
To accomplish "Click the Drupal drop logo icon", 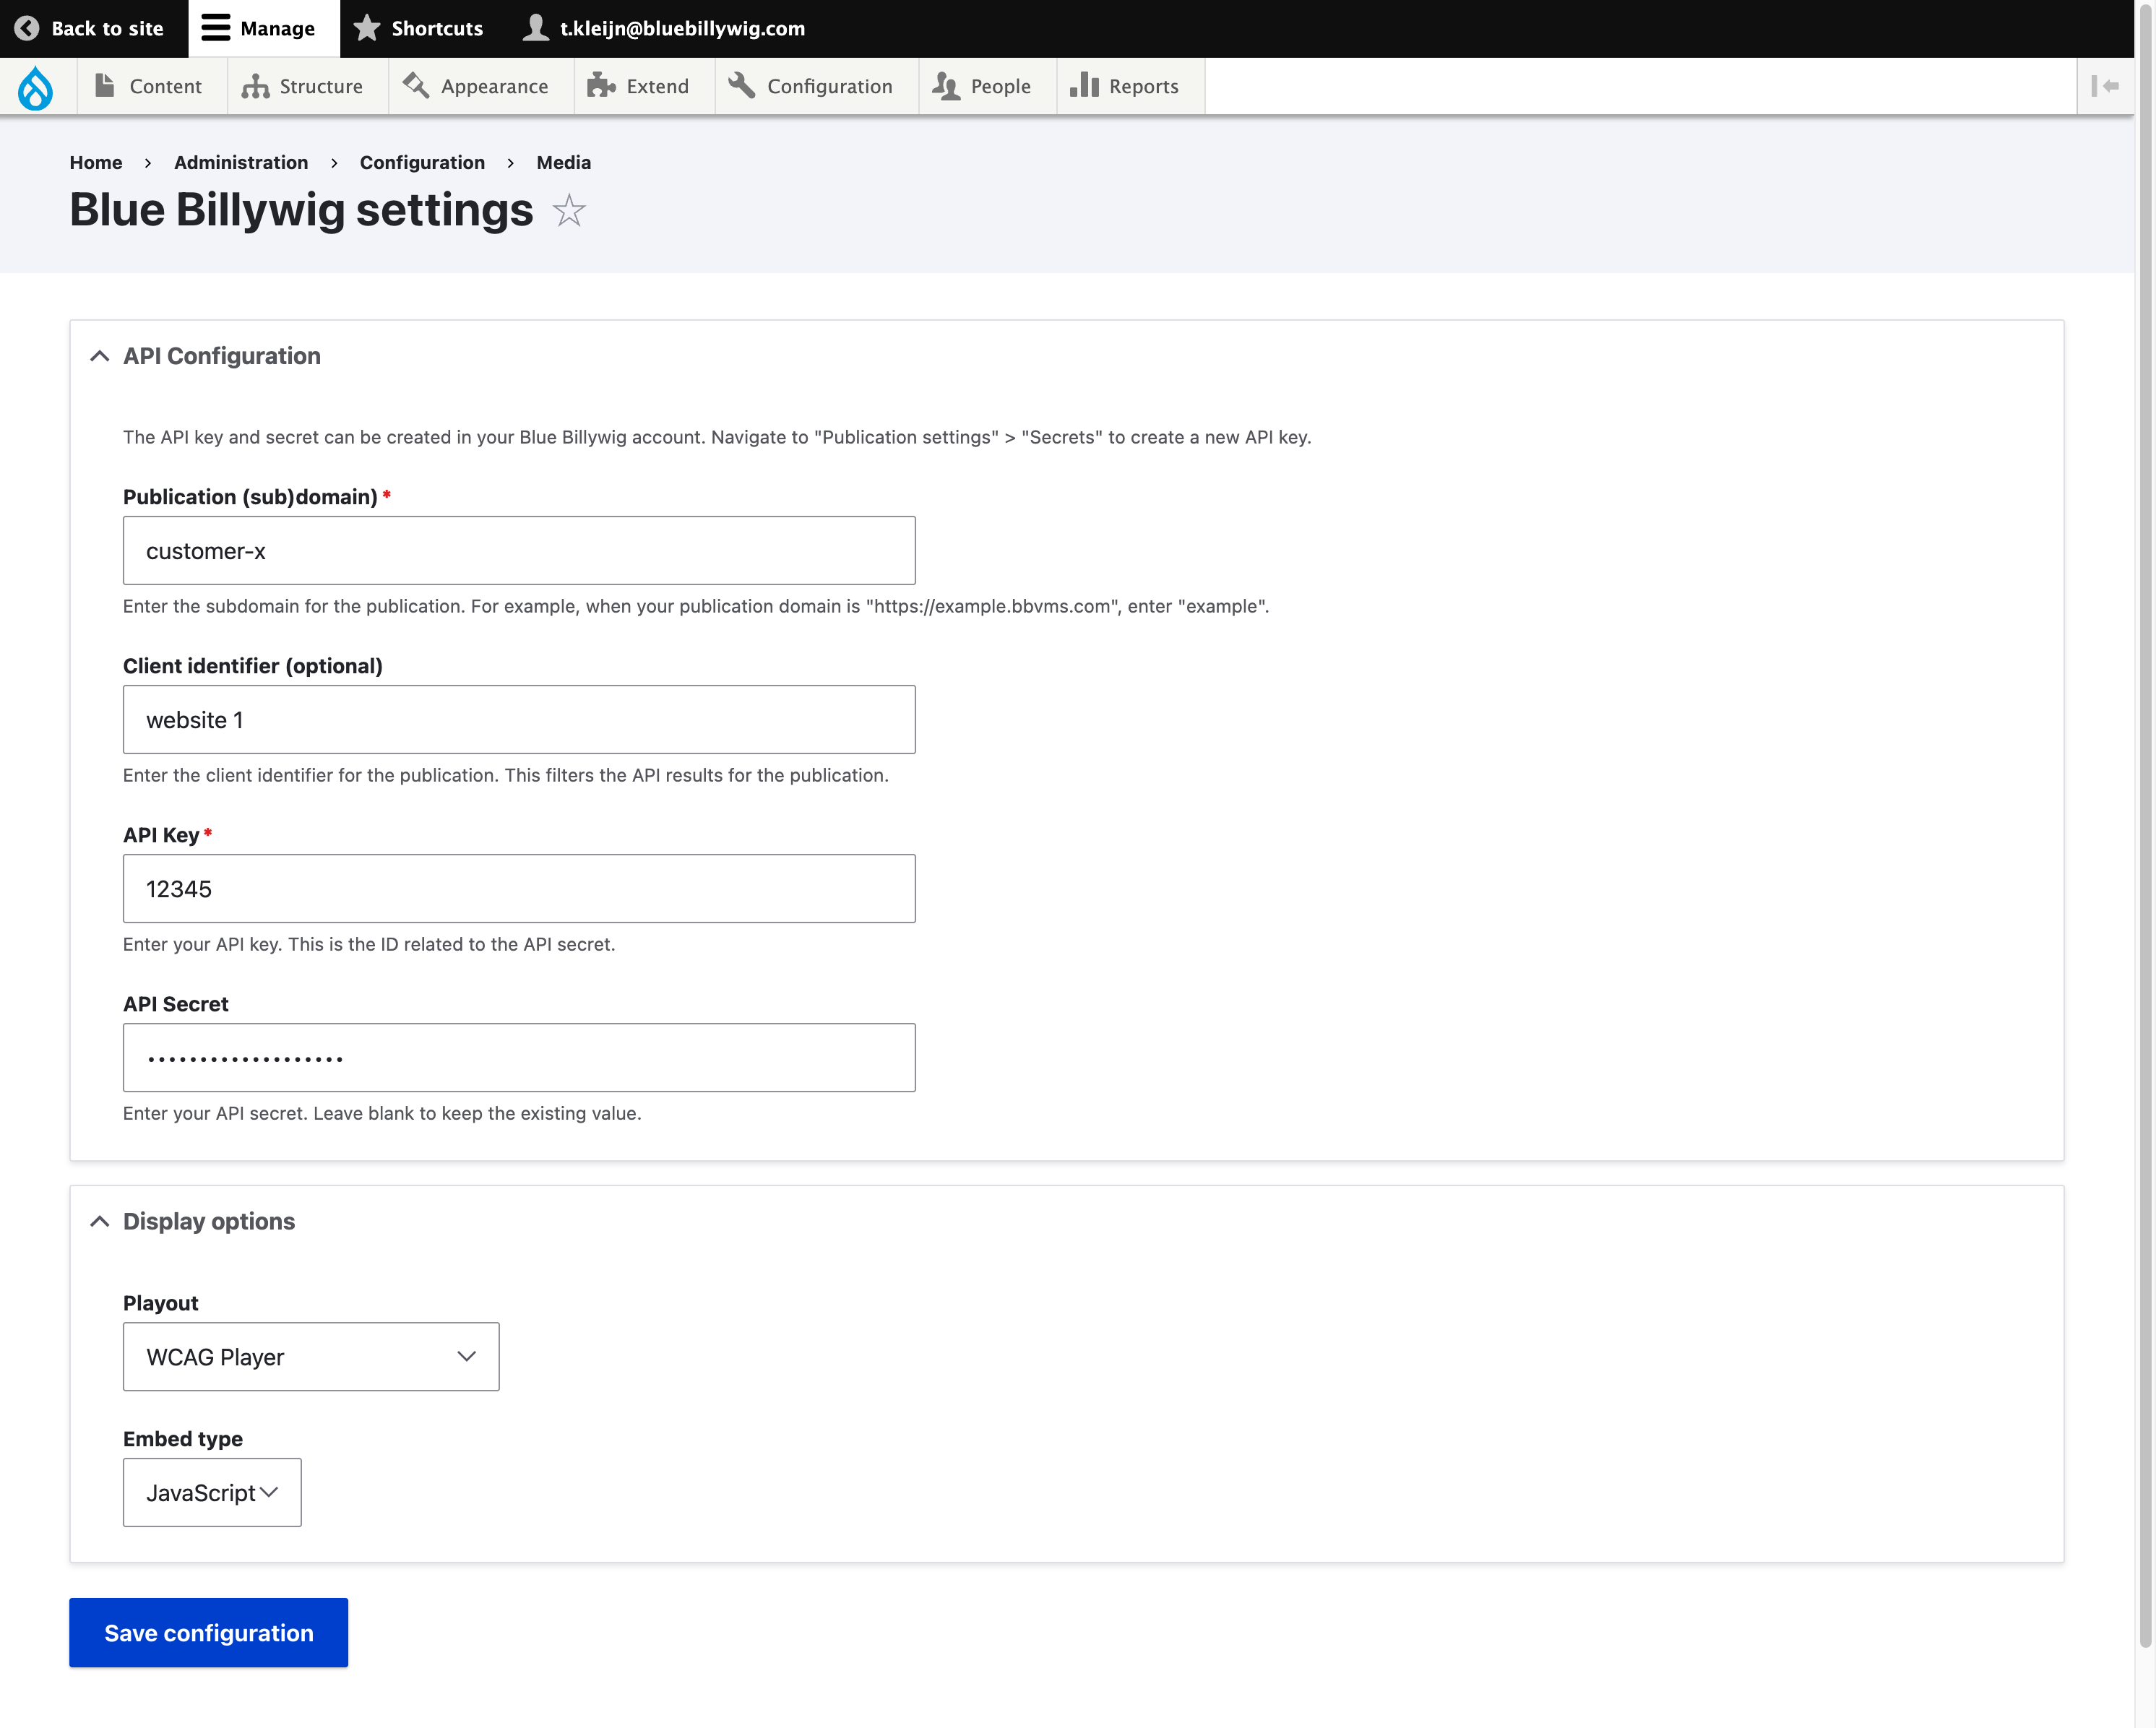I will click(36, 87).
